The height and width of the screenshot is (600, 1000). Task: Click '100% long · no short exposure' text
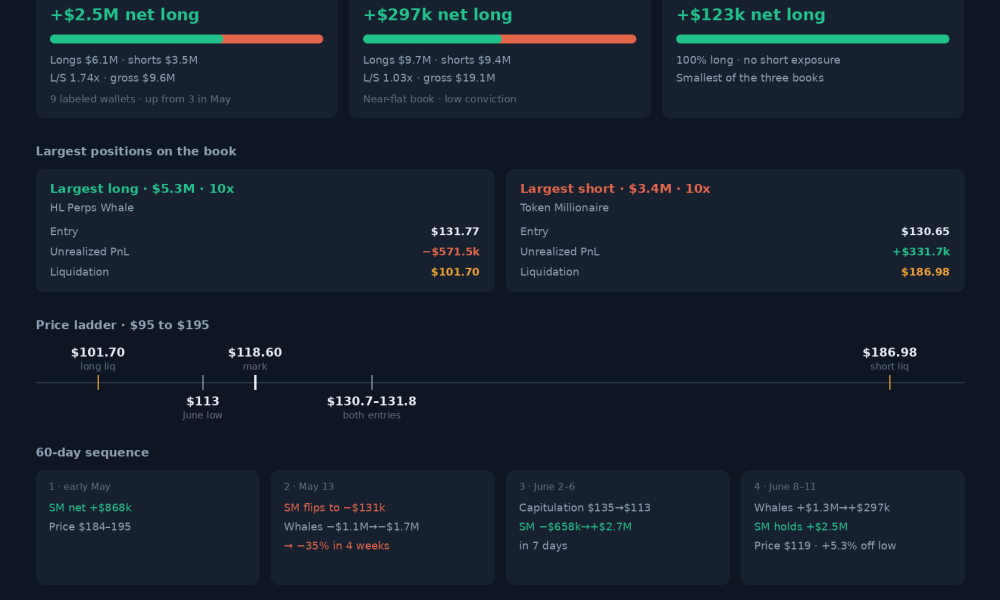[758, 60]
